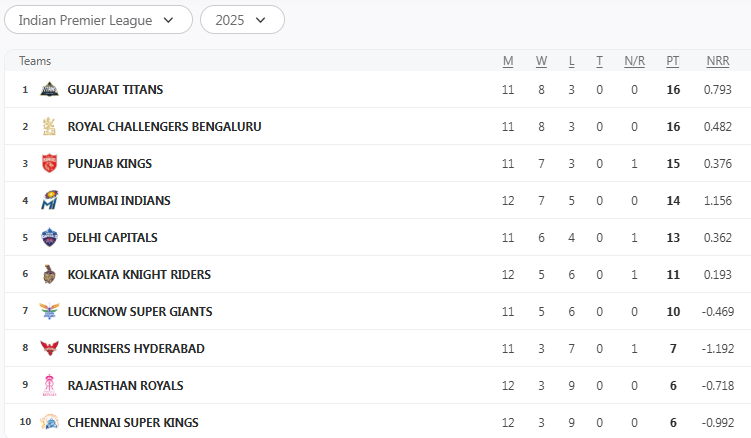Expand the 2025 season dropdown
This screenshot has height=438, width=751.
242,20
